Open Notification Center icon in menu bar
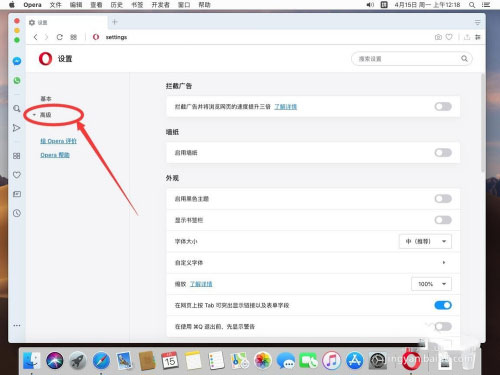Image resolution: width=500 pixels, height=375 pixels. pyautogui.click(x=486, y=5)
